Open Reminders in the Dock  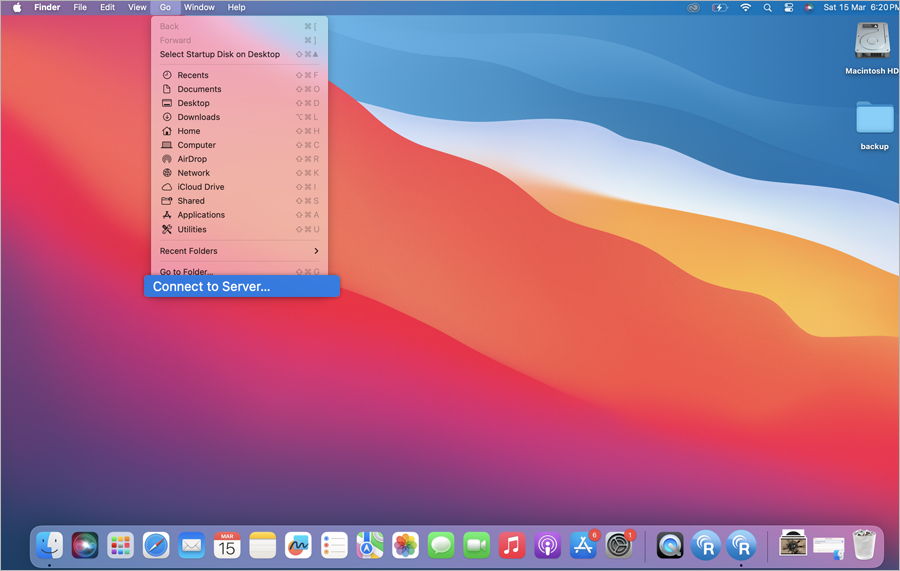(x=334, y=545)
